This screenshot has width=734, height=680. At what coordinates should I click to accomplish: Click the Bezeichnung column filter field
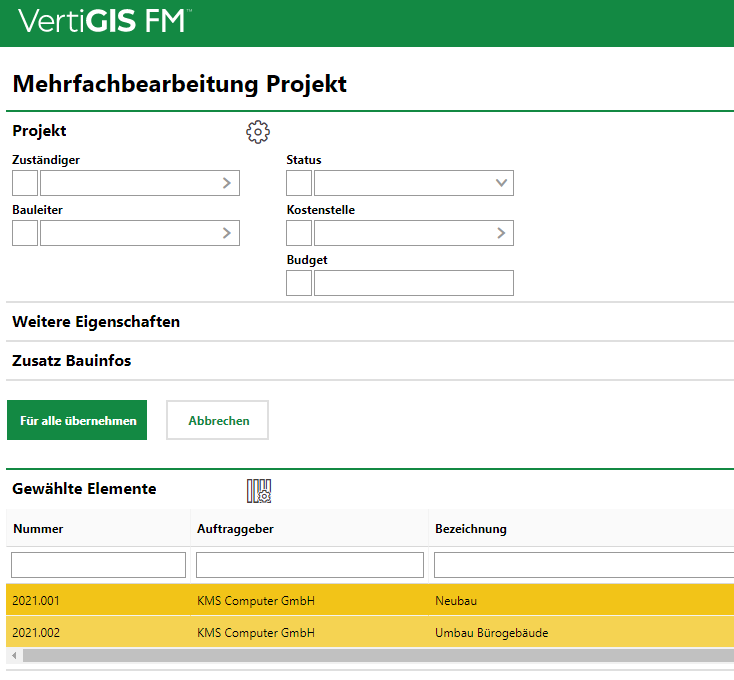click(584, 565)
